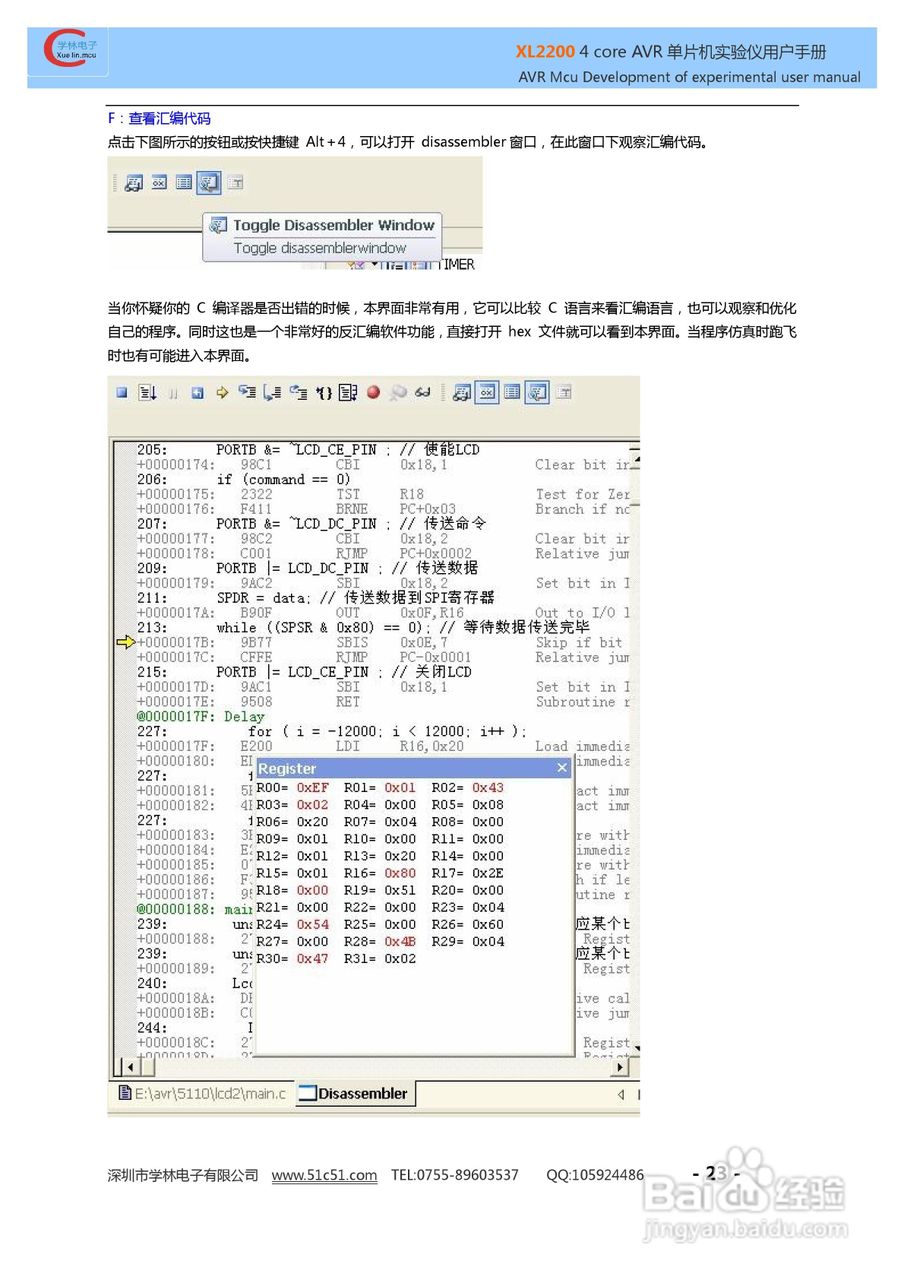904x1280 pixels.
Task: Click the Register window title bar
Action: click(415, 768)
